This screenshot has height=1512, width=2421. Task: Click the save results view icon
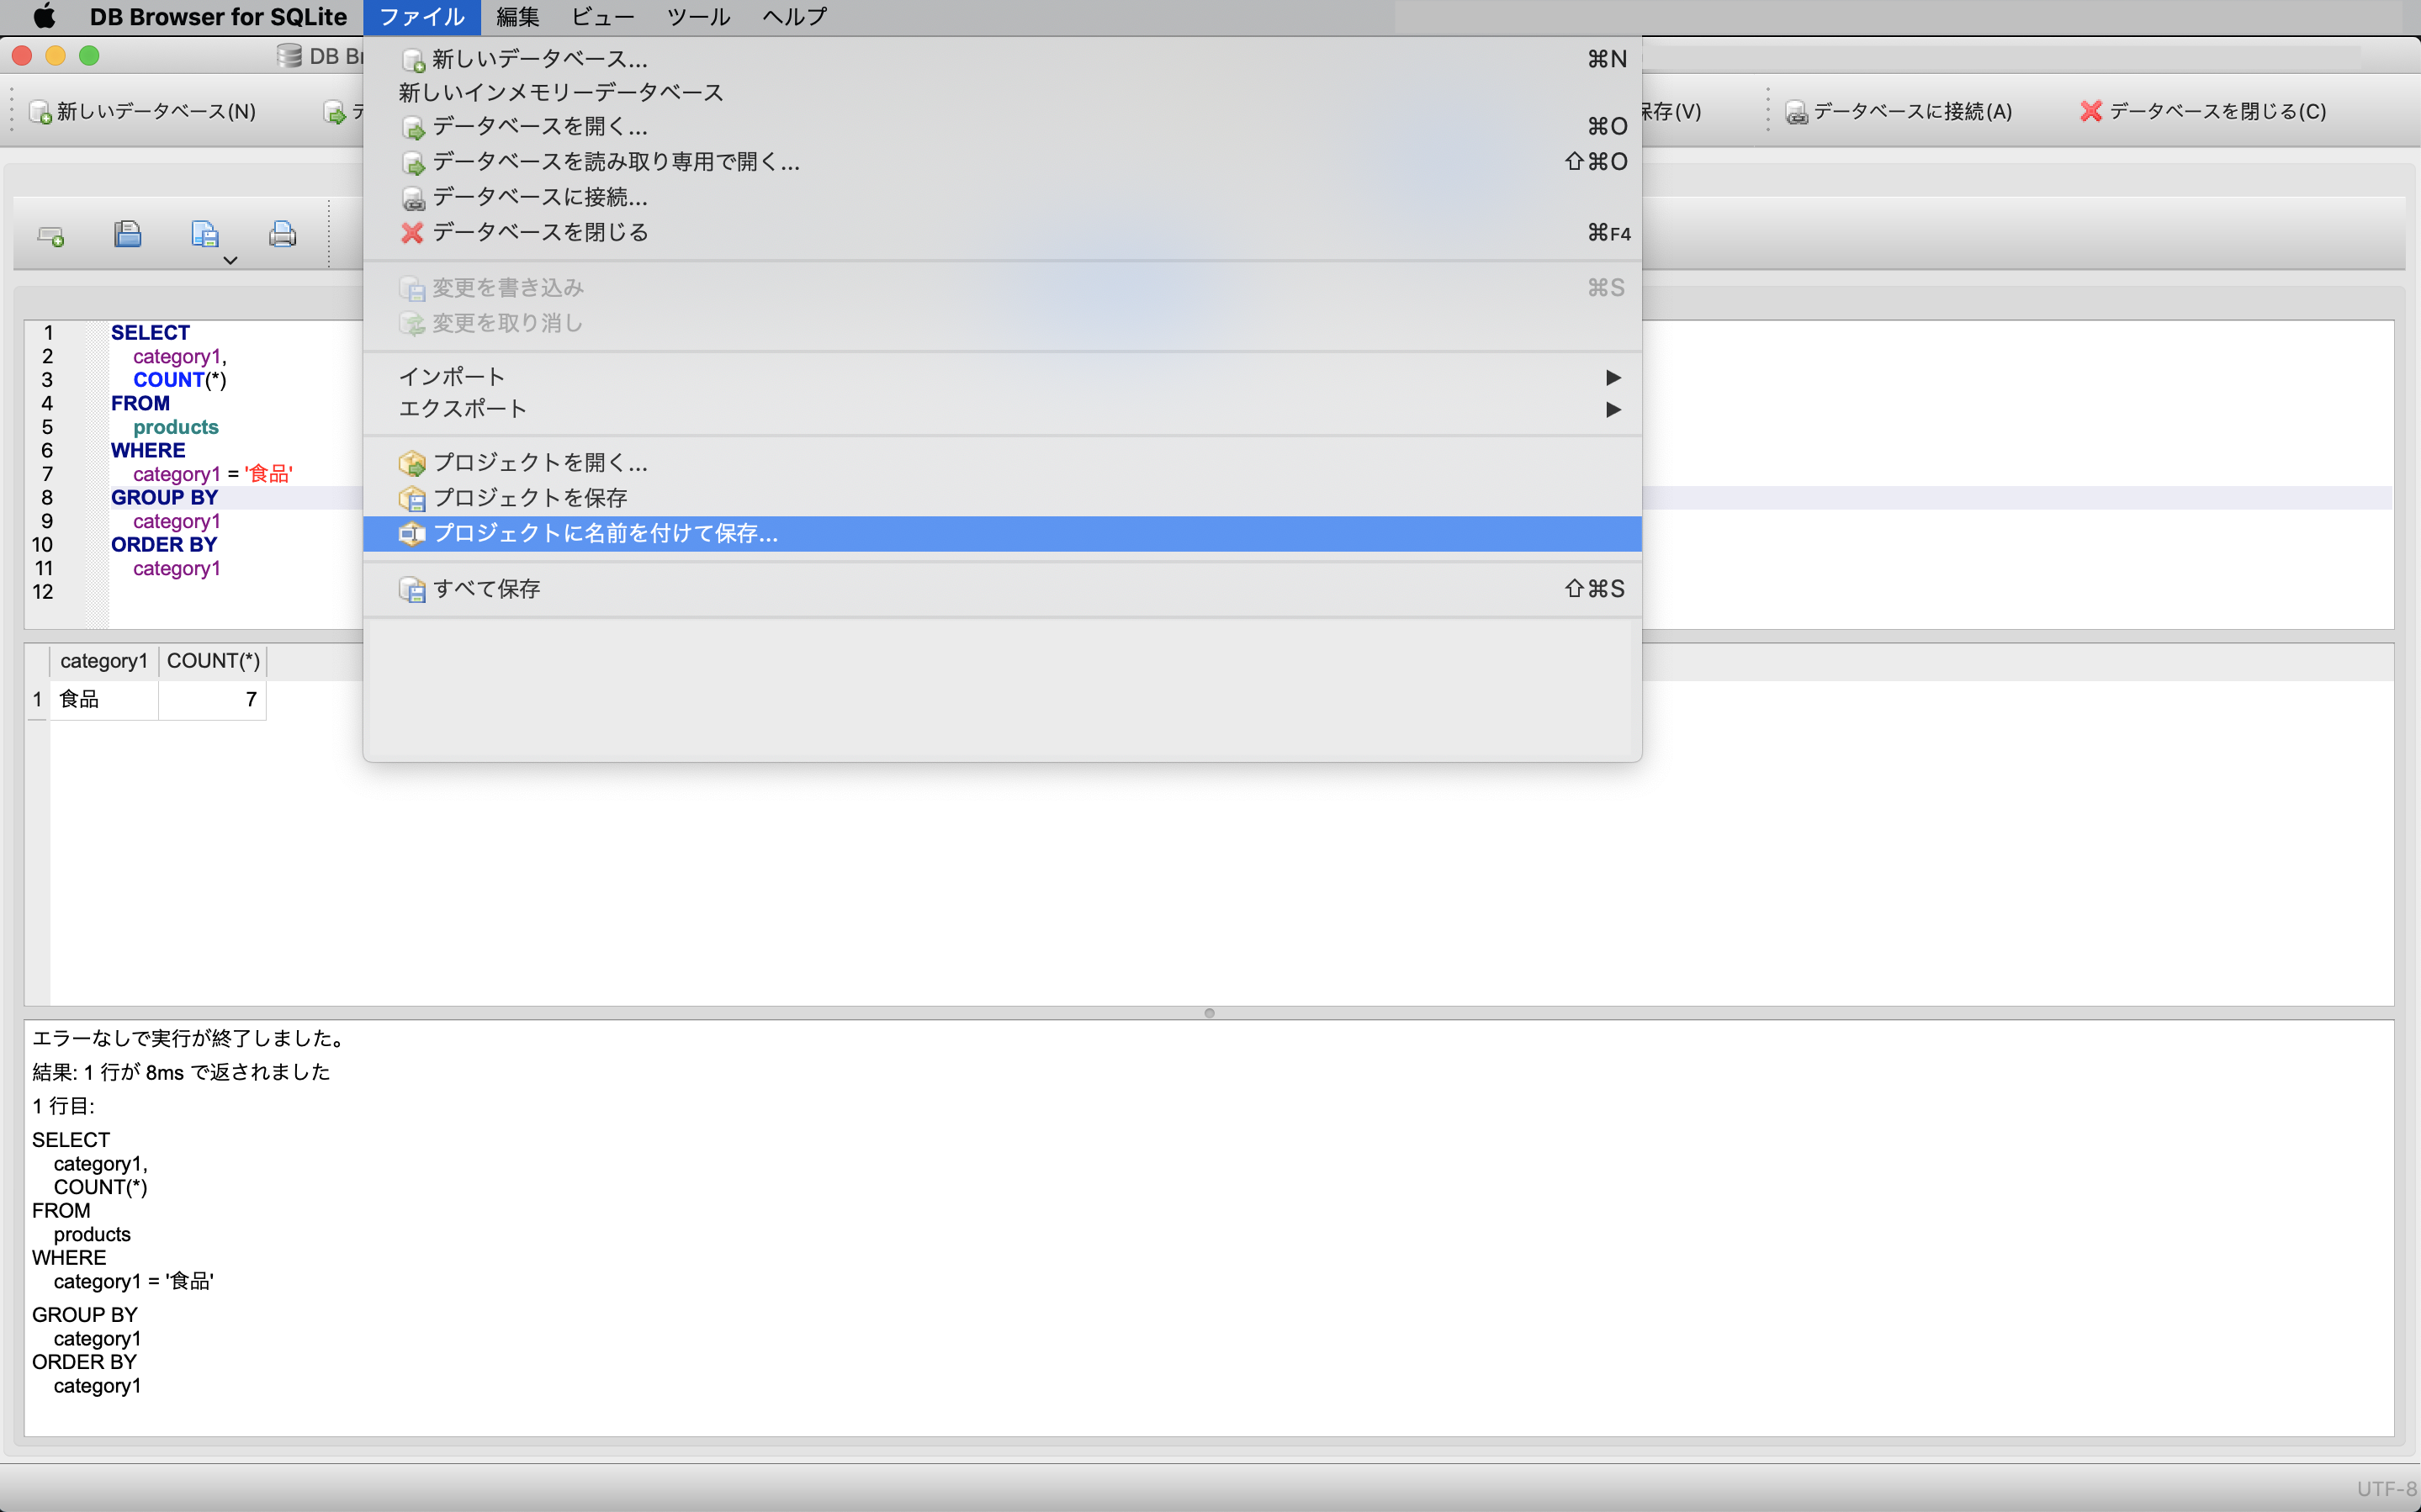coord(204,234)
